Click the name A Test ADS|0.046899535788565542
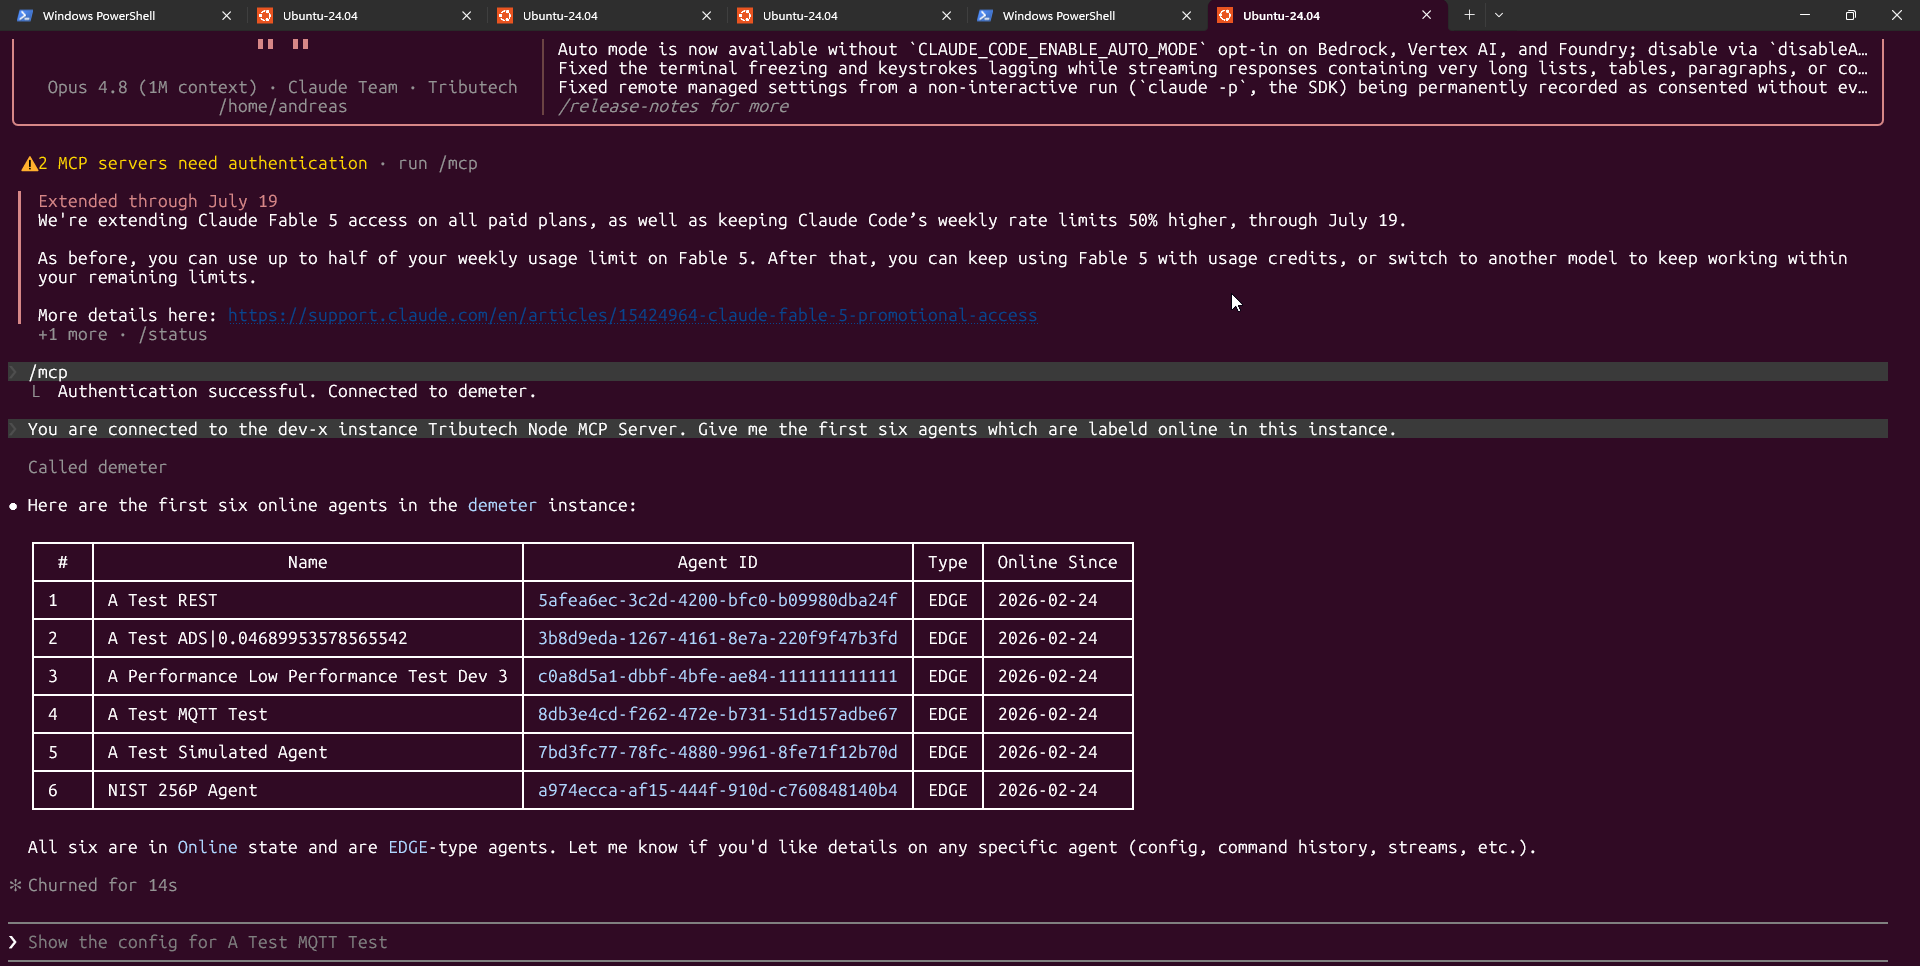Screen dimensions: 1920x966 click(257, 638)
